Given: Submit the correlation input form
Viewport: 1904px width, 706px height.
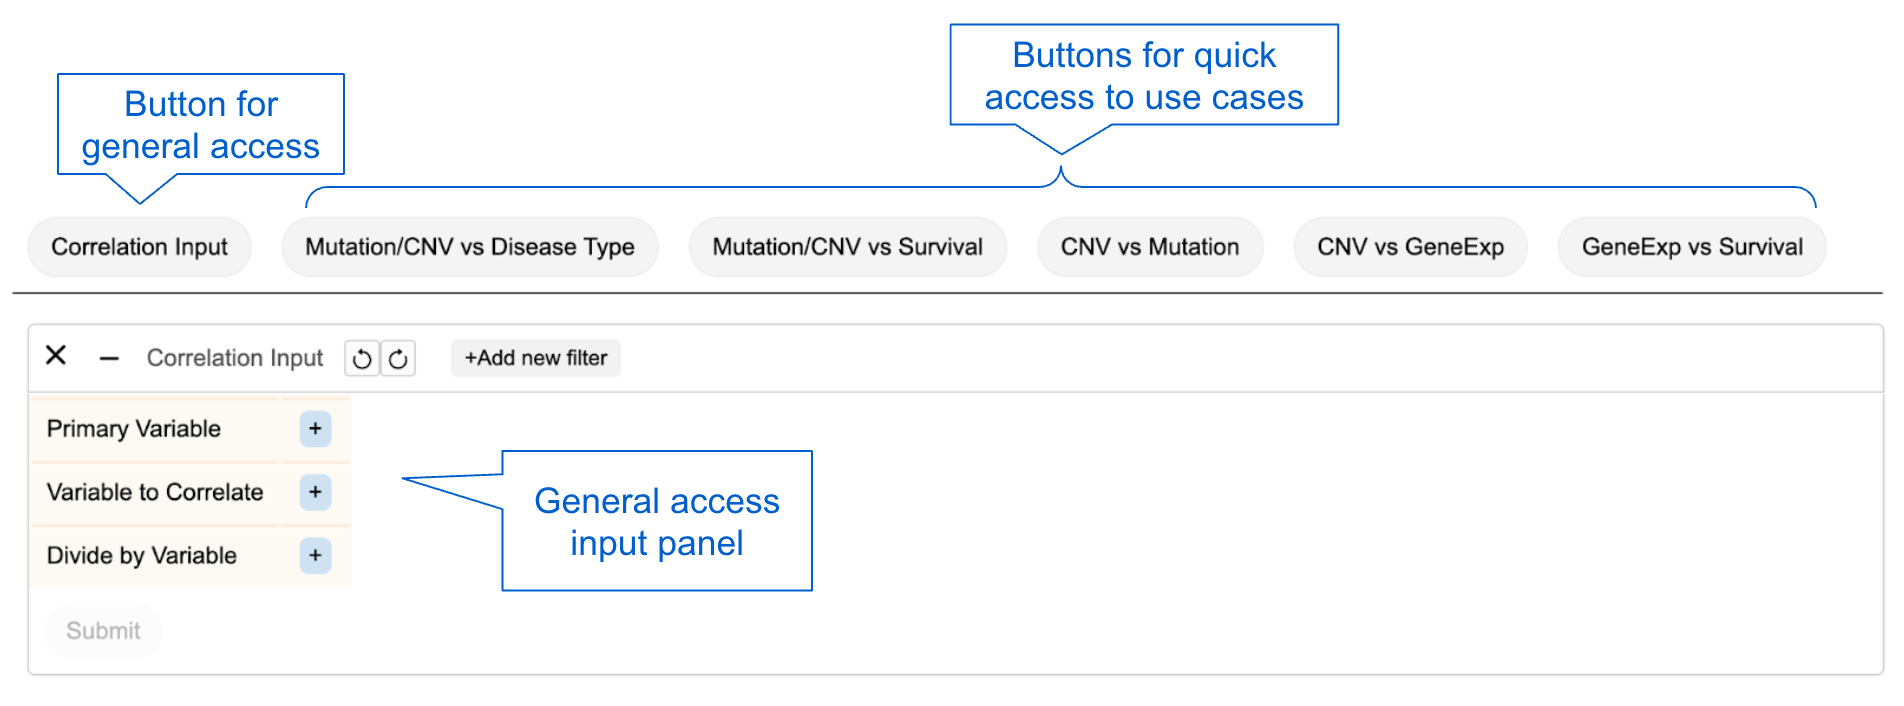Looking at the screenshot, I should pyautogui.click(x=103, y=630).
